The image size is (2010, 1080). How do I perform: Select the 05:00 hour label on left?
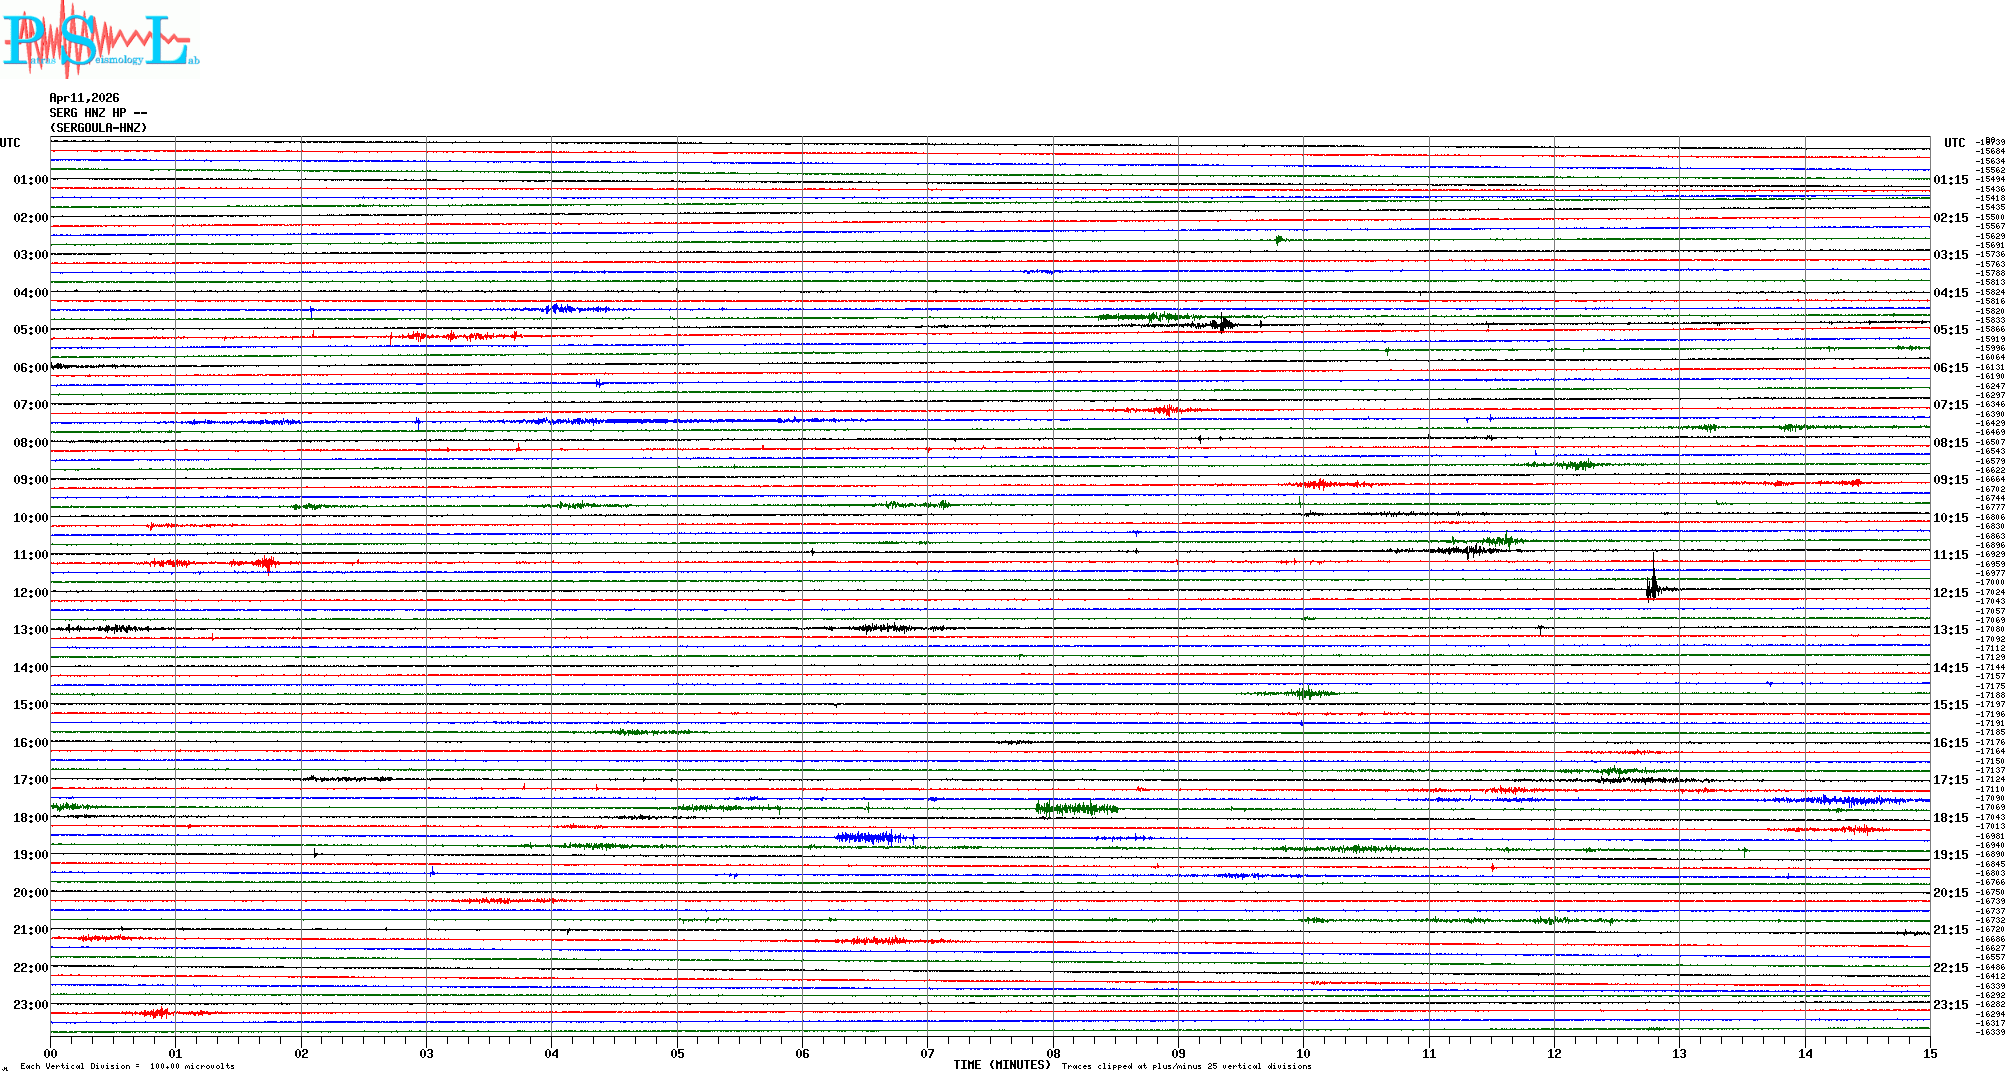point(30,330)
